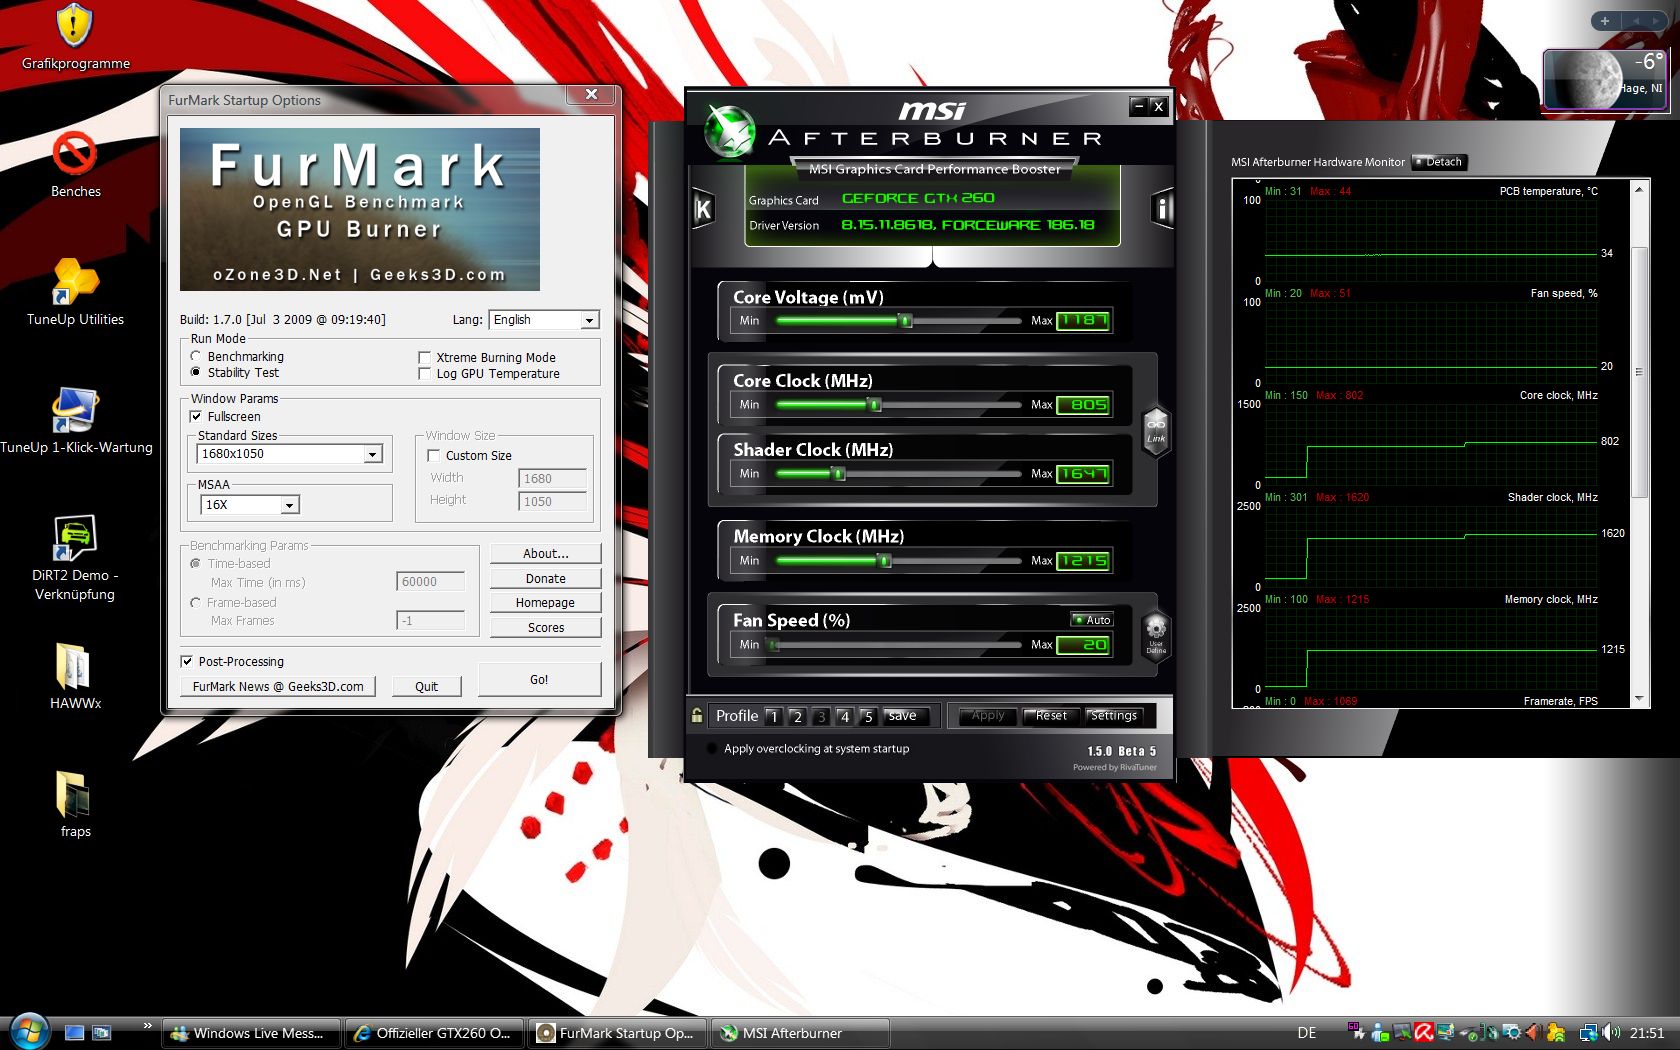Click the Safely Remove Hardware tray icon

[1469, 1033]
